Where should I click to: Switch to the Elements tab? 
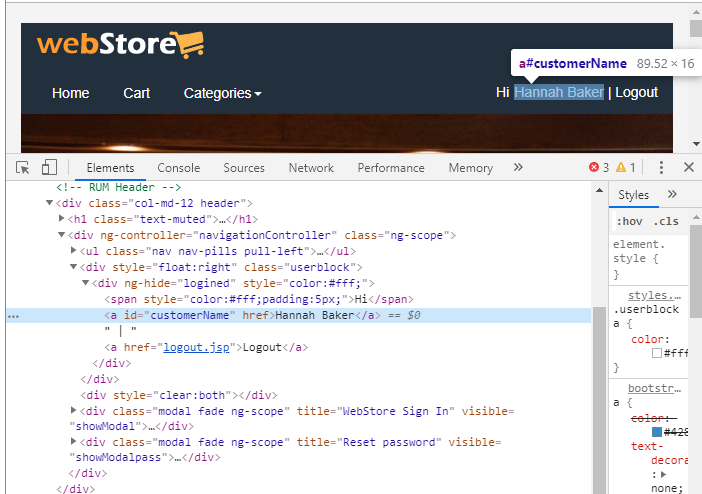point(110,168)
